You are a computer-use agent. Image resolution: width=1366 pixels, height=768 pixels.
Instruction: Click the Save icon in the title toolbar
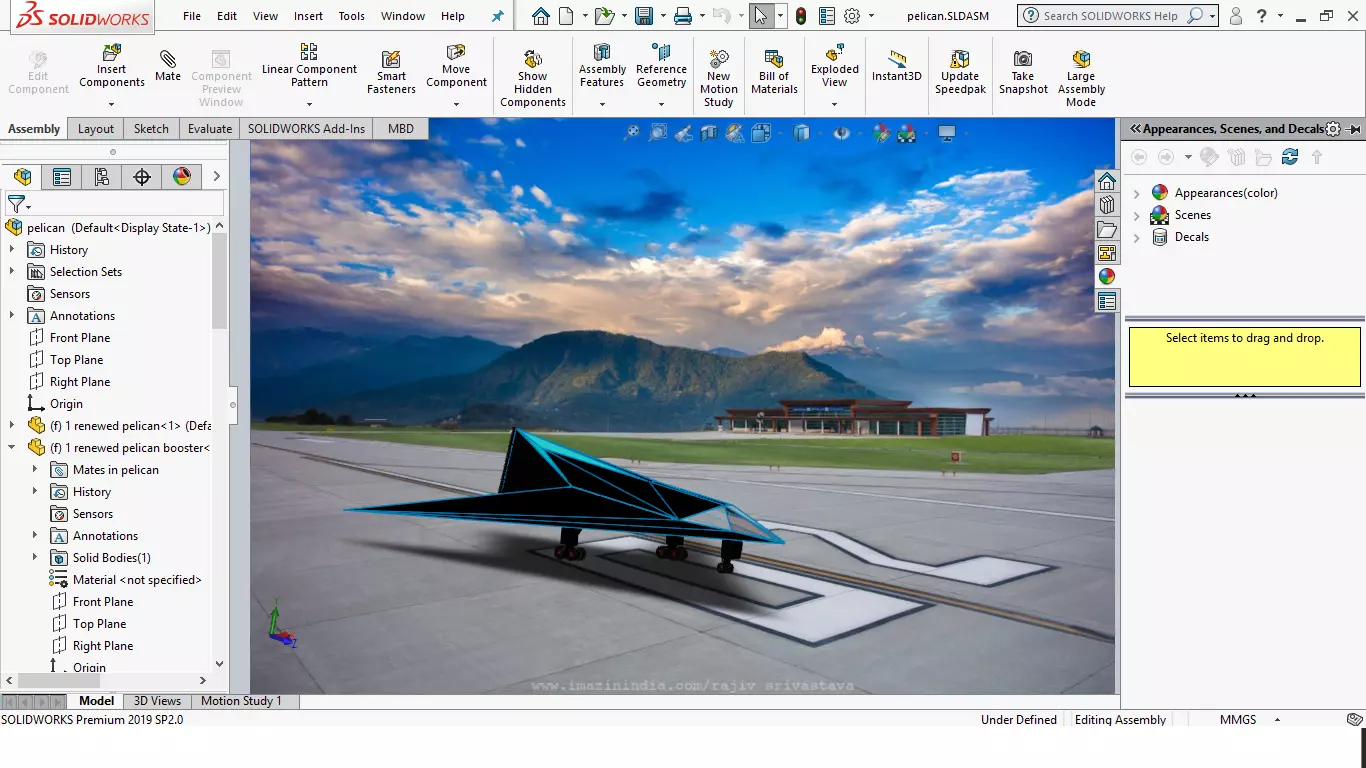click(x=644, y=16)
